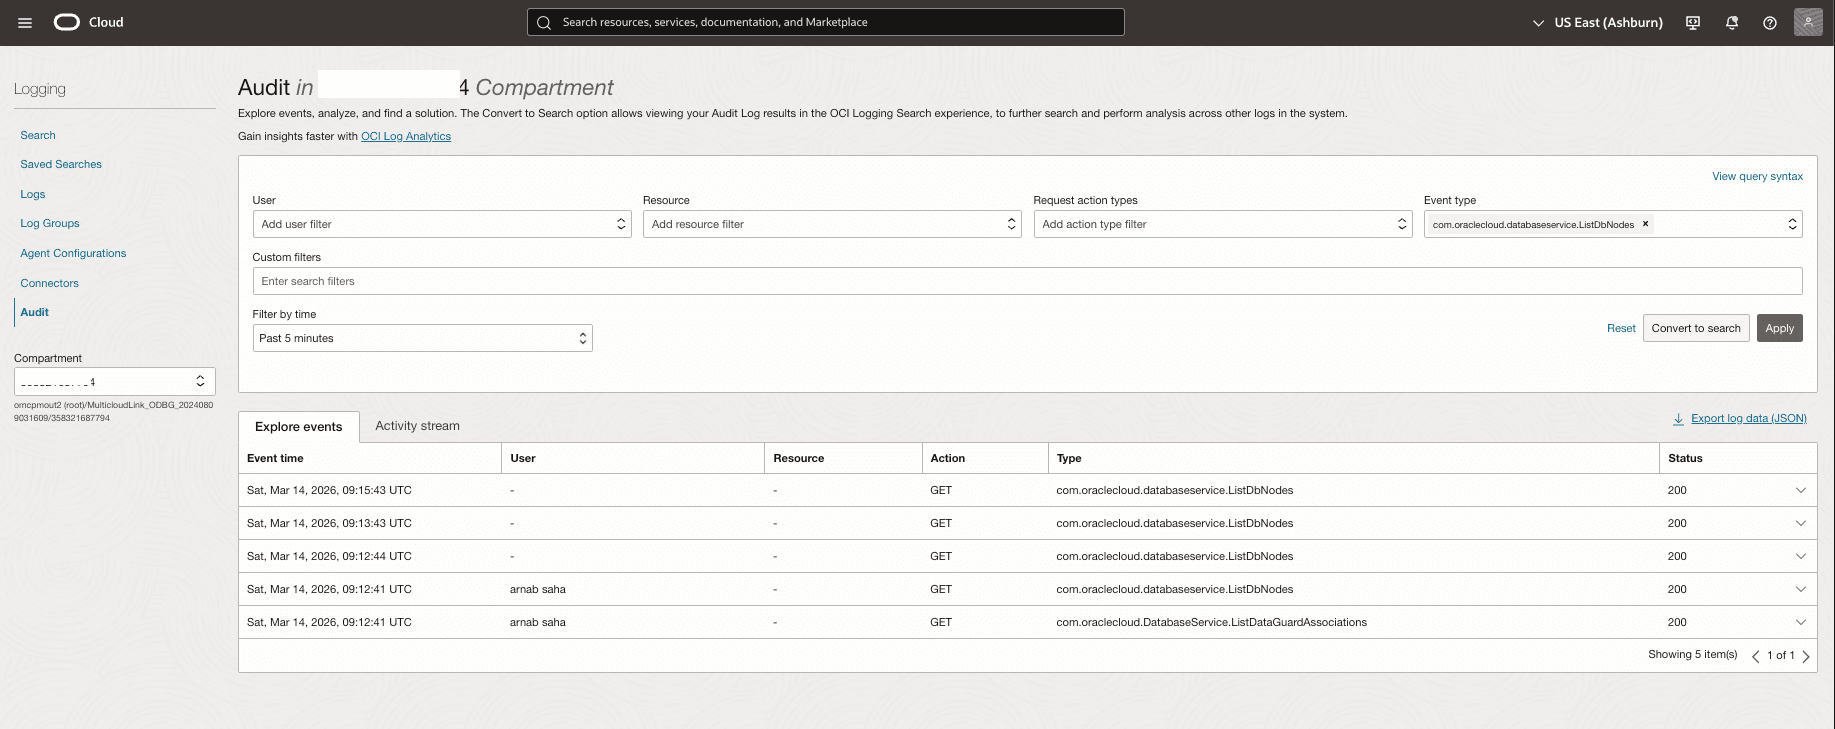Open Log Groups in the sidebar
The height and width of the screenshot is (729, 1835).
(50, 223)
